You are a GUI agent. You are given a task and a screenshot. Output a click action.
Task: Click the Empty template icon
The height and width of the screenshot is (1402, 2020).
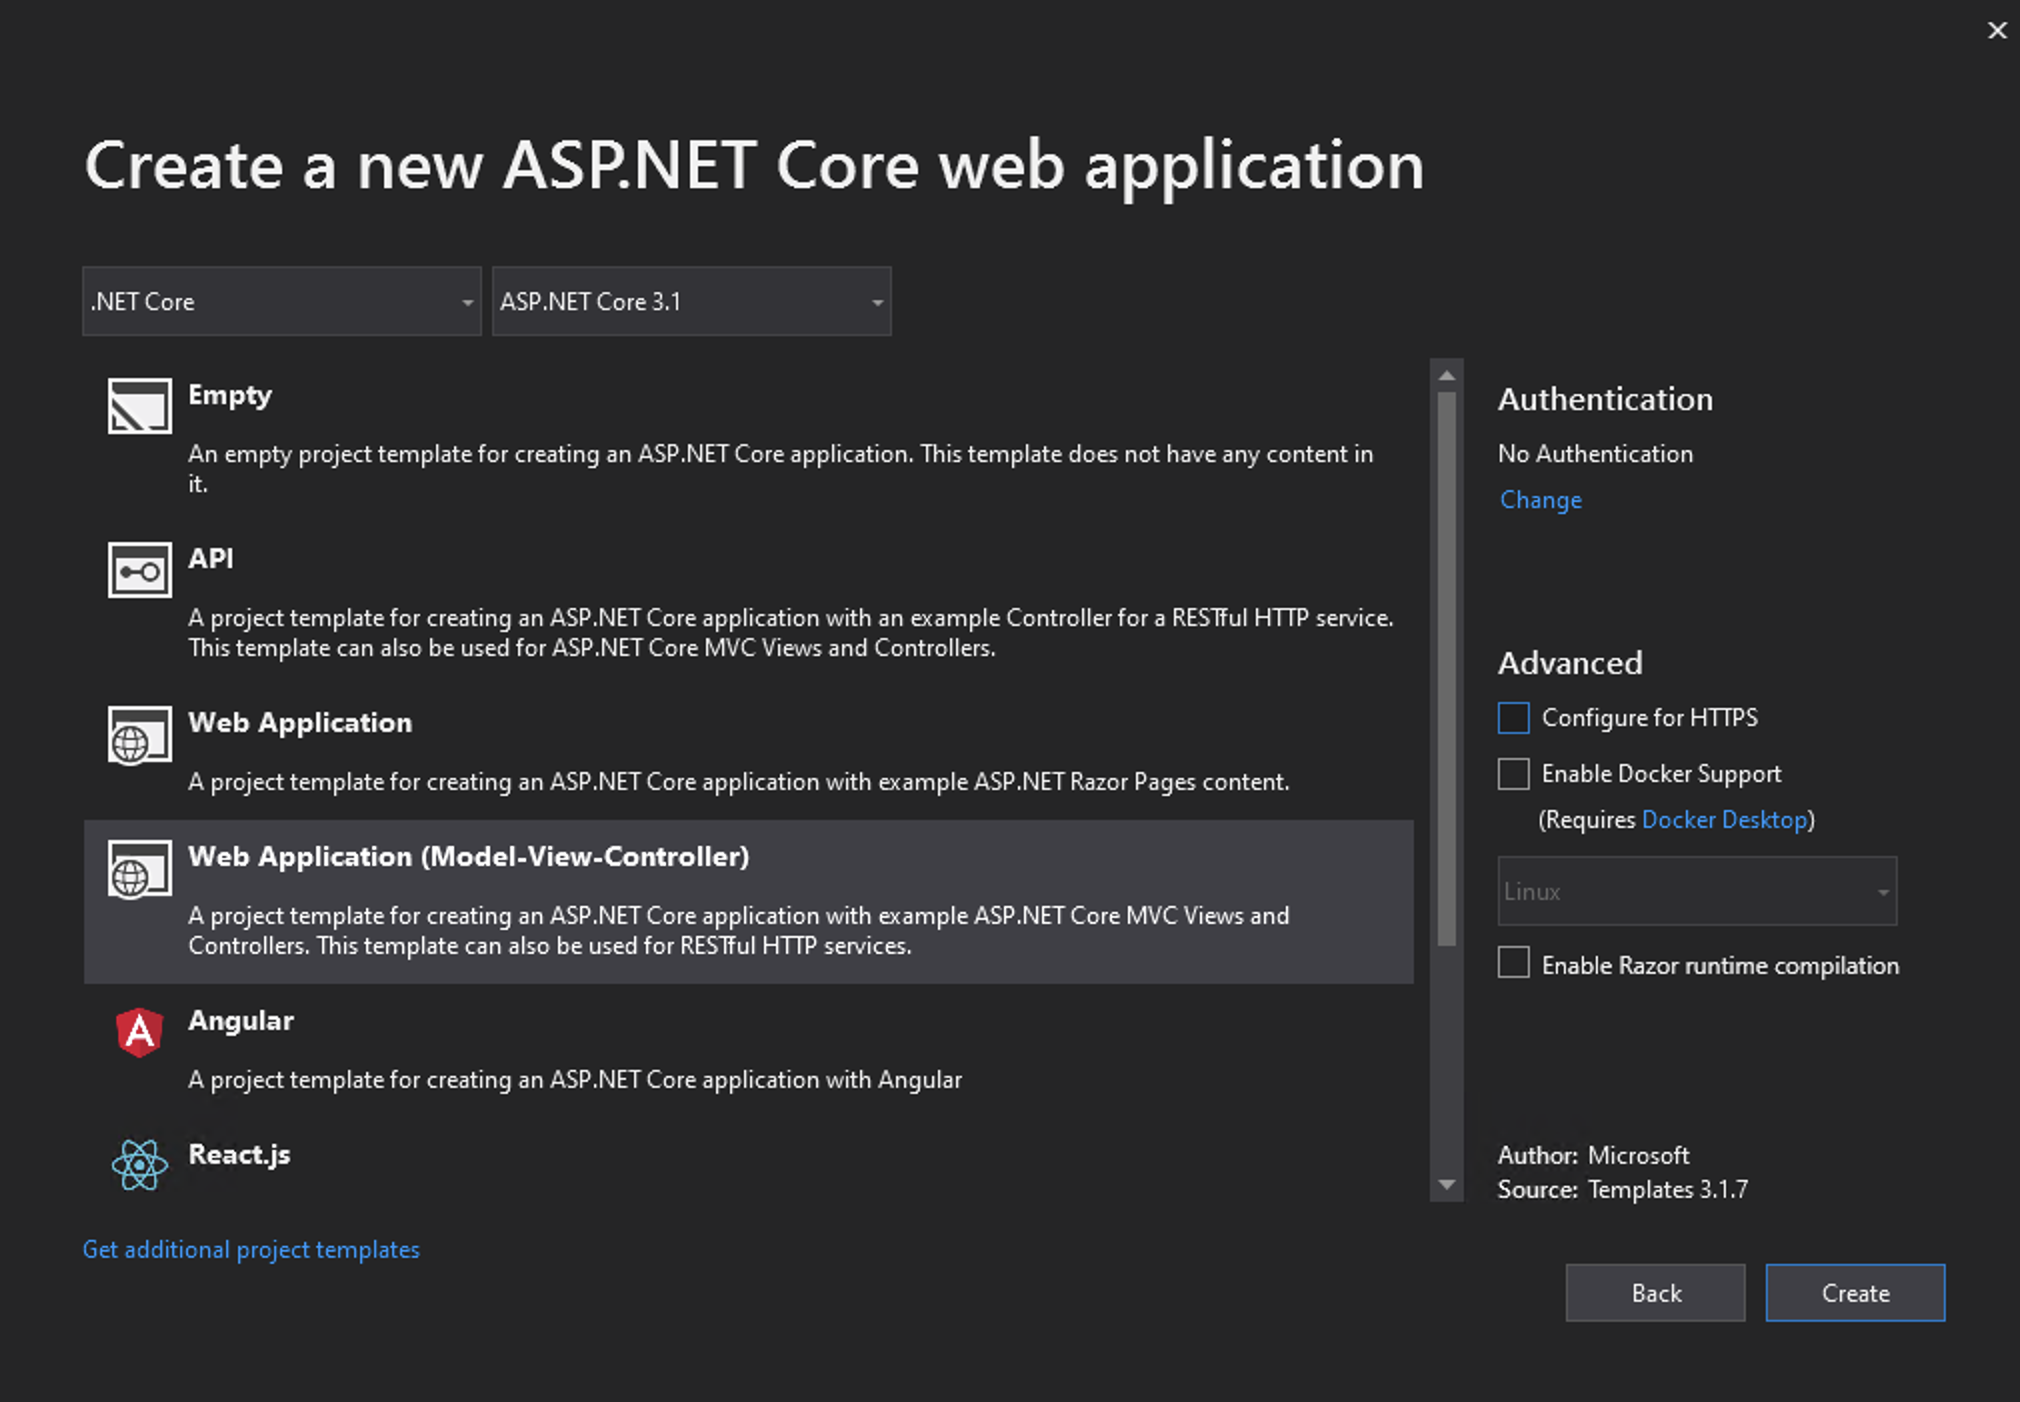click(139, 406)
